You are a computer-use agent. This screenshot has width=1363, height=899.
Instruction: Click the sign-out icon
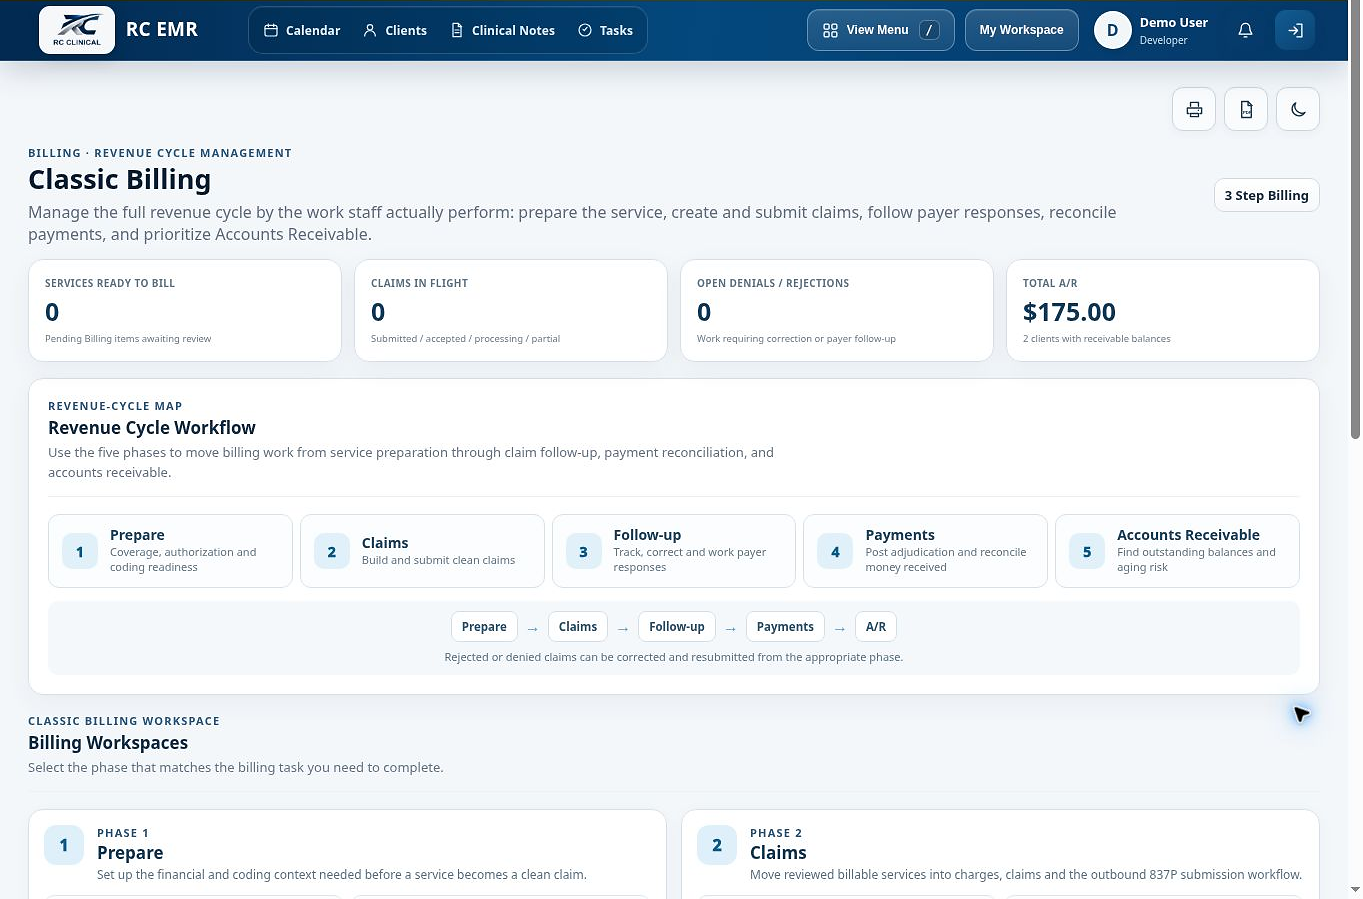pos(1295,31)
